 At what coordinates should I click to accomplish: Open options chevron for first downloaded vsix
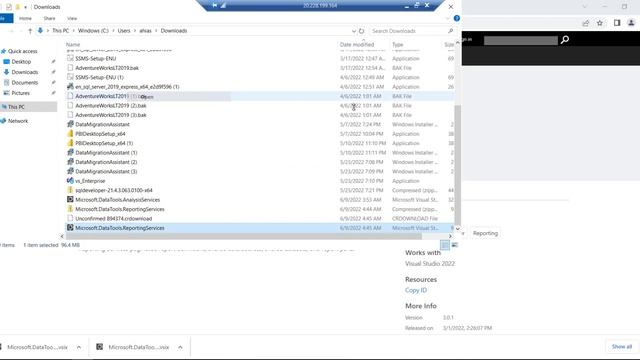79,347
